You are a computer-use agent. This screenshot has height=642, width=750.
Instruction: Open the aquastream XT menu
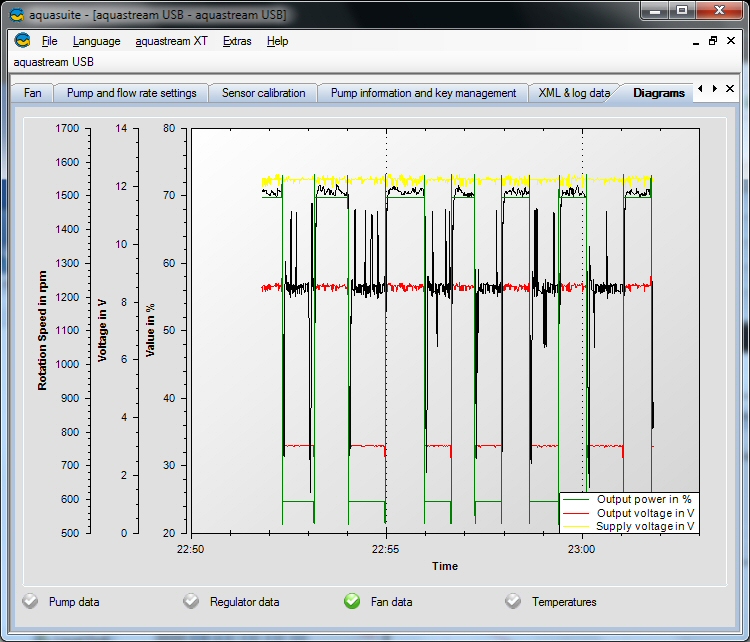(x=171, y=41)
